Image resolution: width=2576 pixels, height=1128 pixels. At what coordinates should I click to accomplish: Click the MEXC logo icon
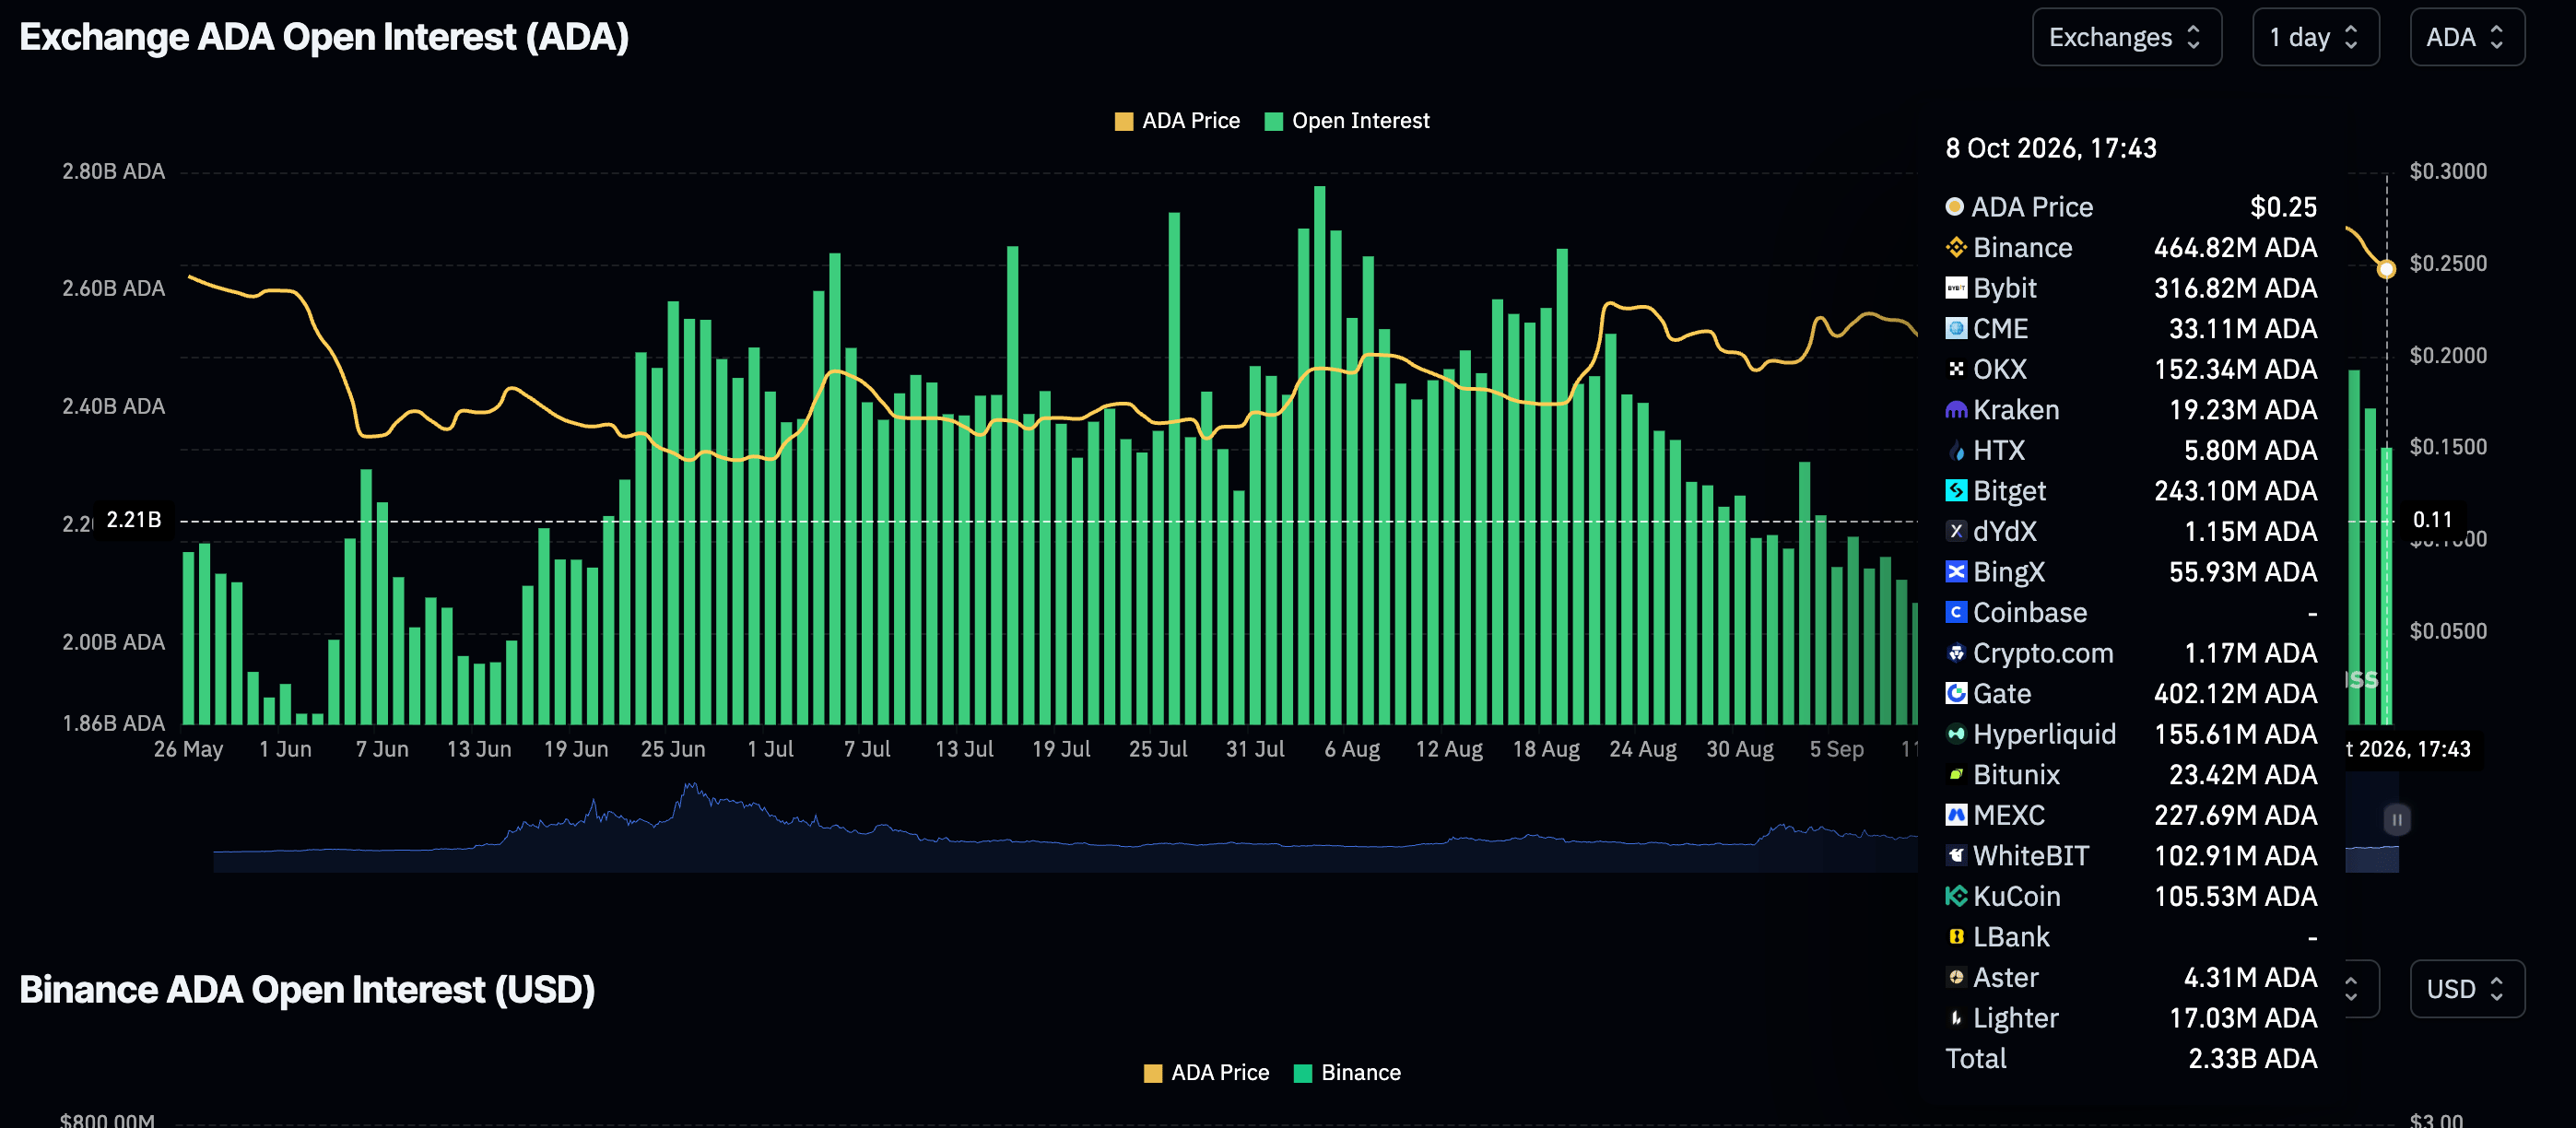(x=1956, y=815)
